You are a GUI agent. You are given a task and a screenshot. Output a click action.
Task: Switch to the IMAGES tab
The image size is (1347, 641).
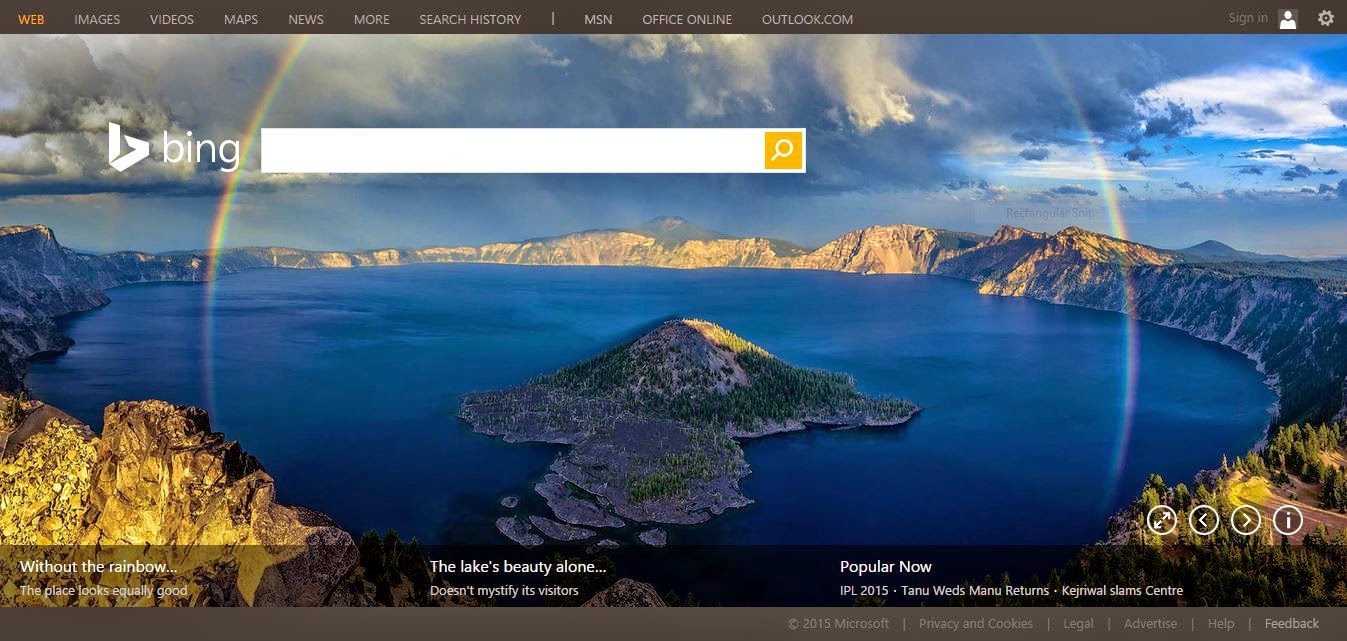96,19
